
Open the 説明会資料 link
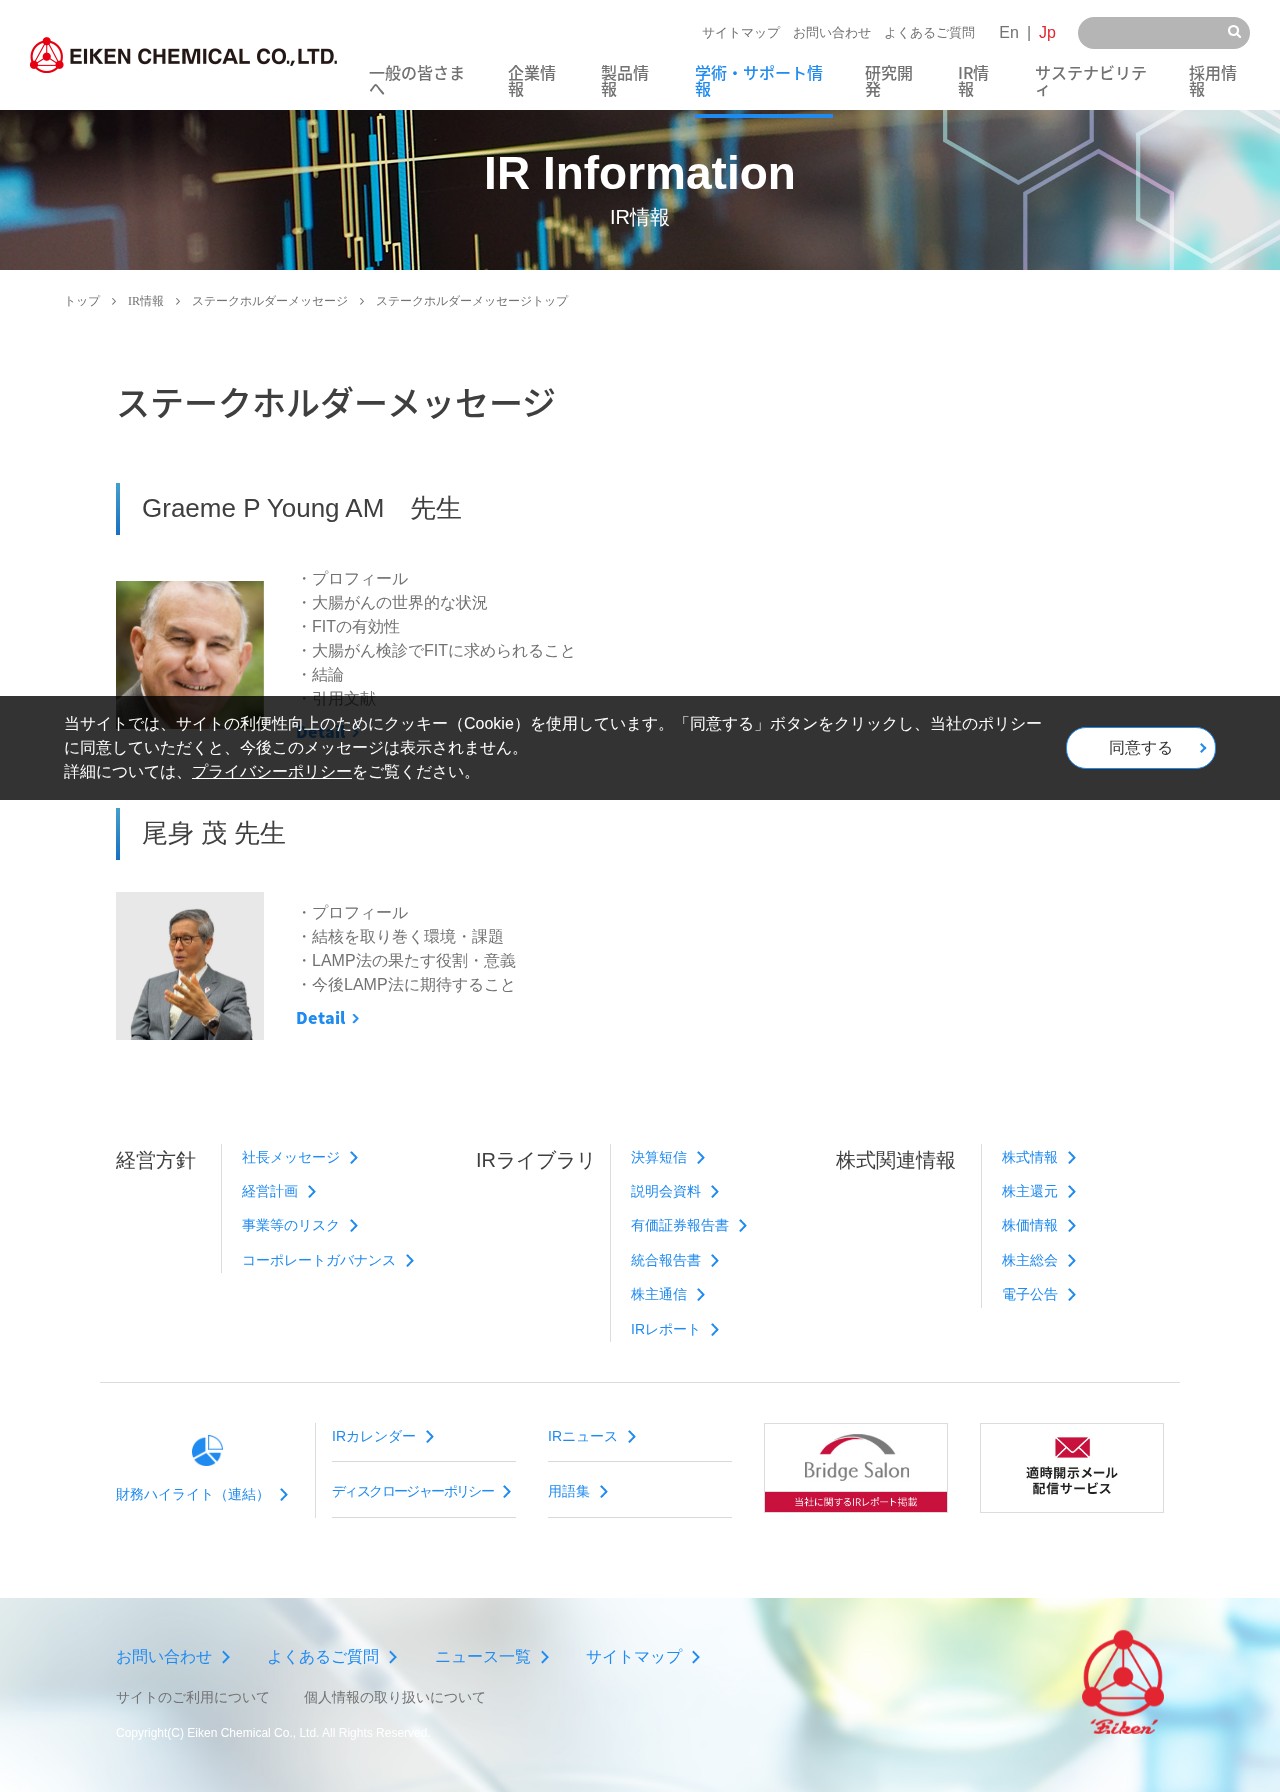click(x=675, y=1191)
